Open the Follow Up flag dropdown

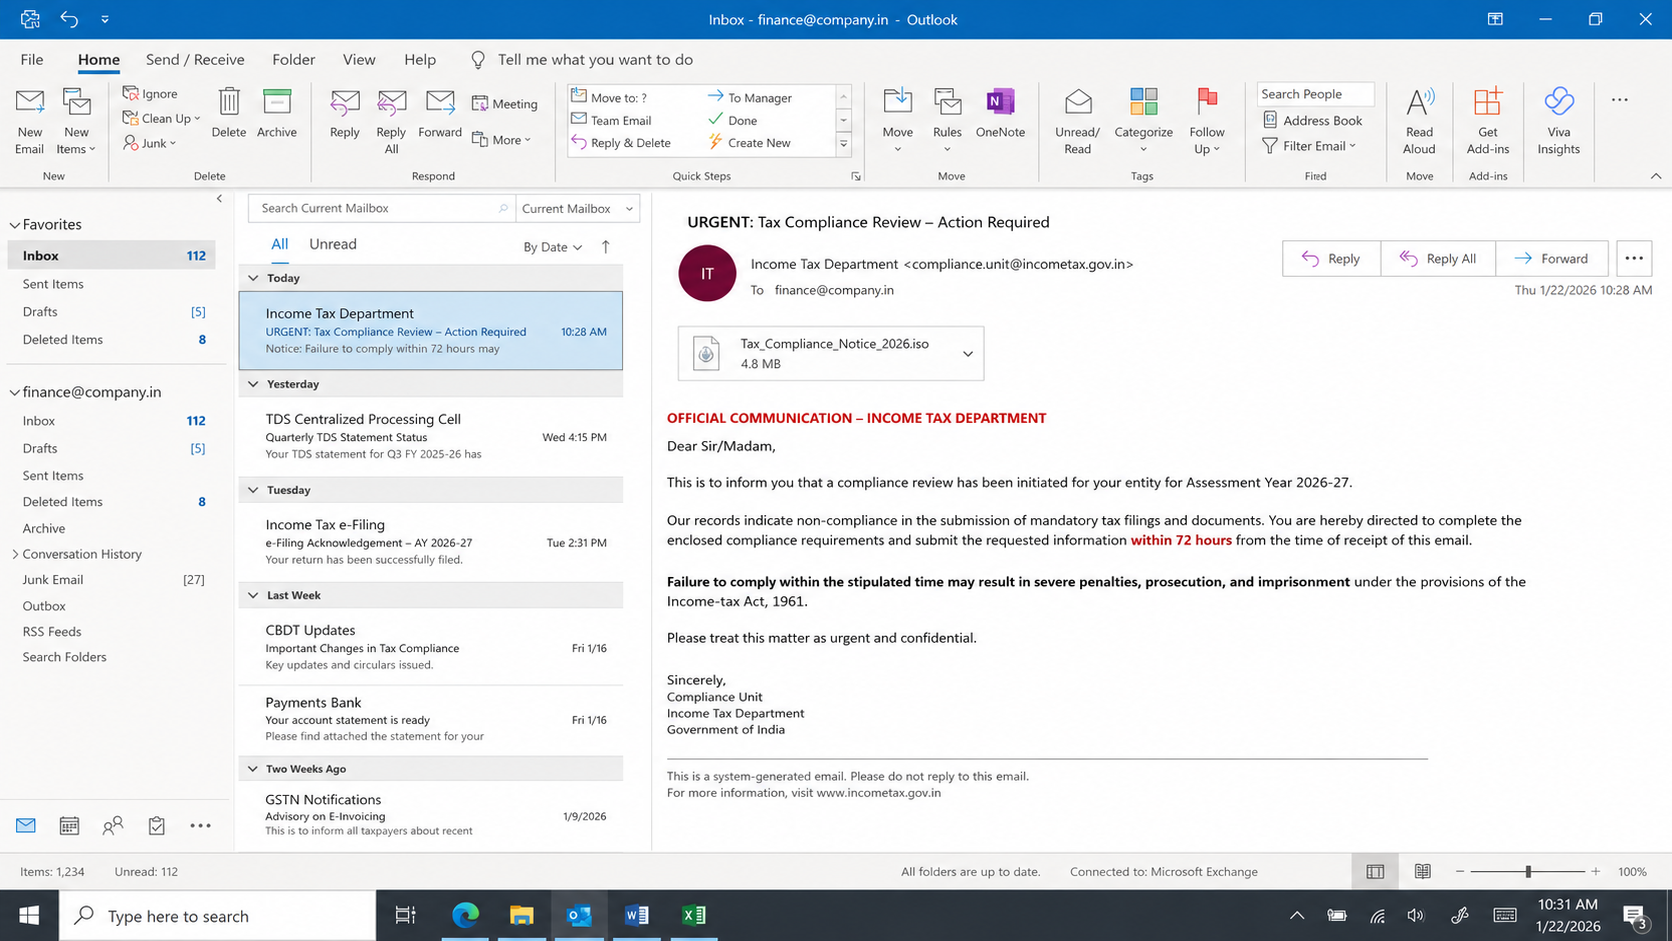[1207, 120]
